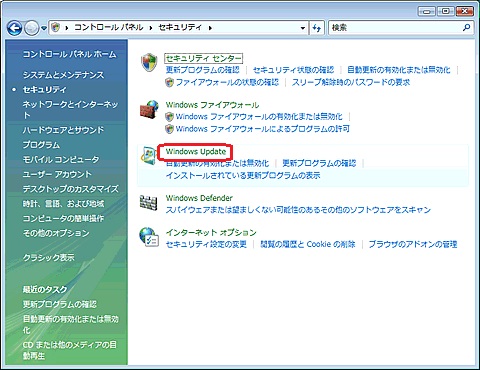Screen dimensions: 480x370
Task: Select コントロール パネル ホーム in sidebar
Action: [x=69, y=54]
